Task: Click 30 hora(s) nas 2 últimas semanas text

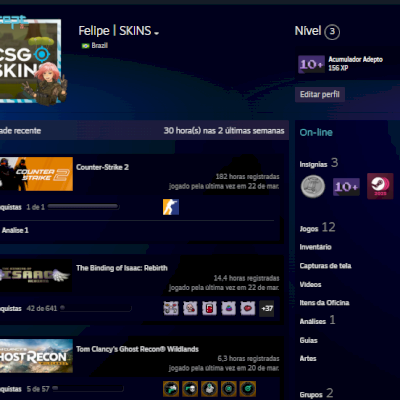Action: [224, 131]
